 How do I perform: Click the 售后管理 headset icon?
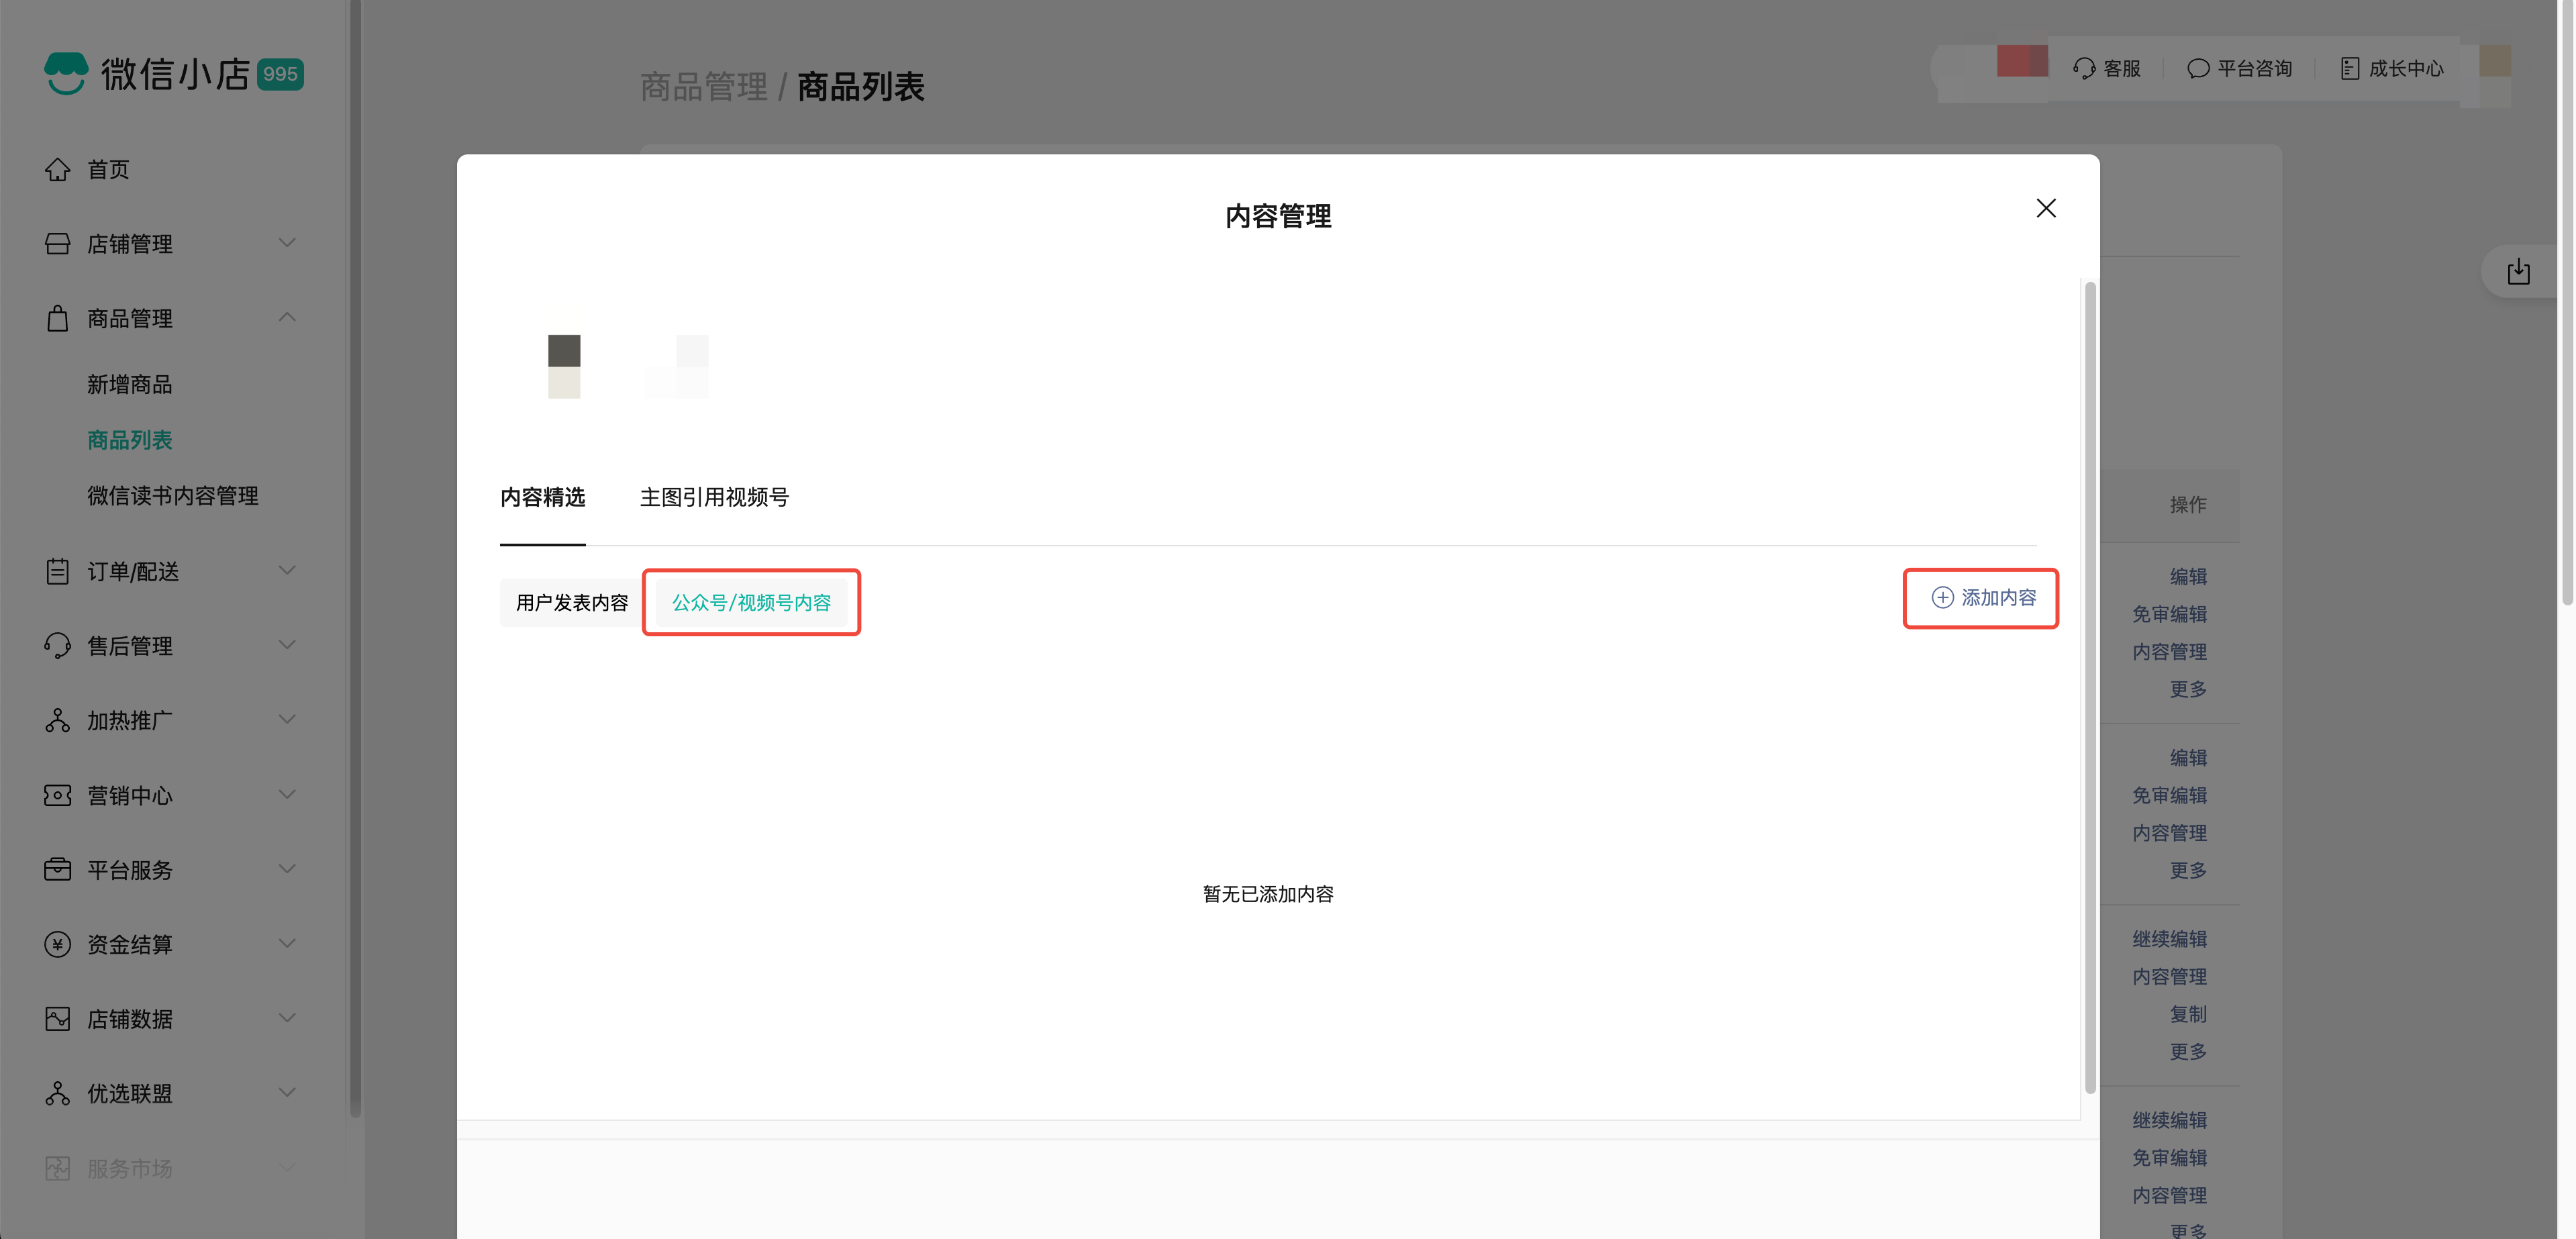(x=57, y=646)
